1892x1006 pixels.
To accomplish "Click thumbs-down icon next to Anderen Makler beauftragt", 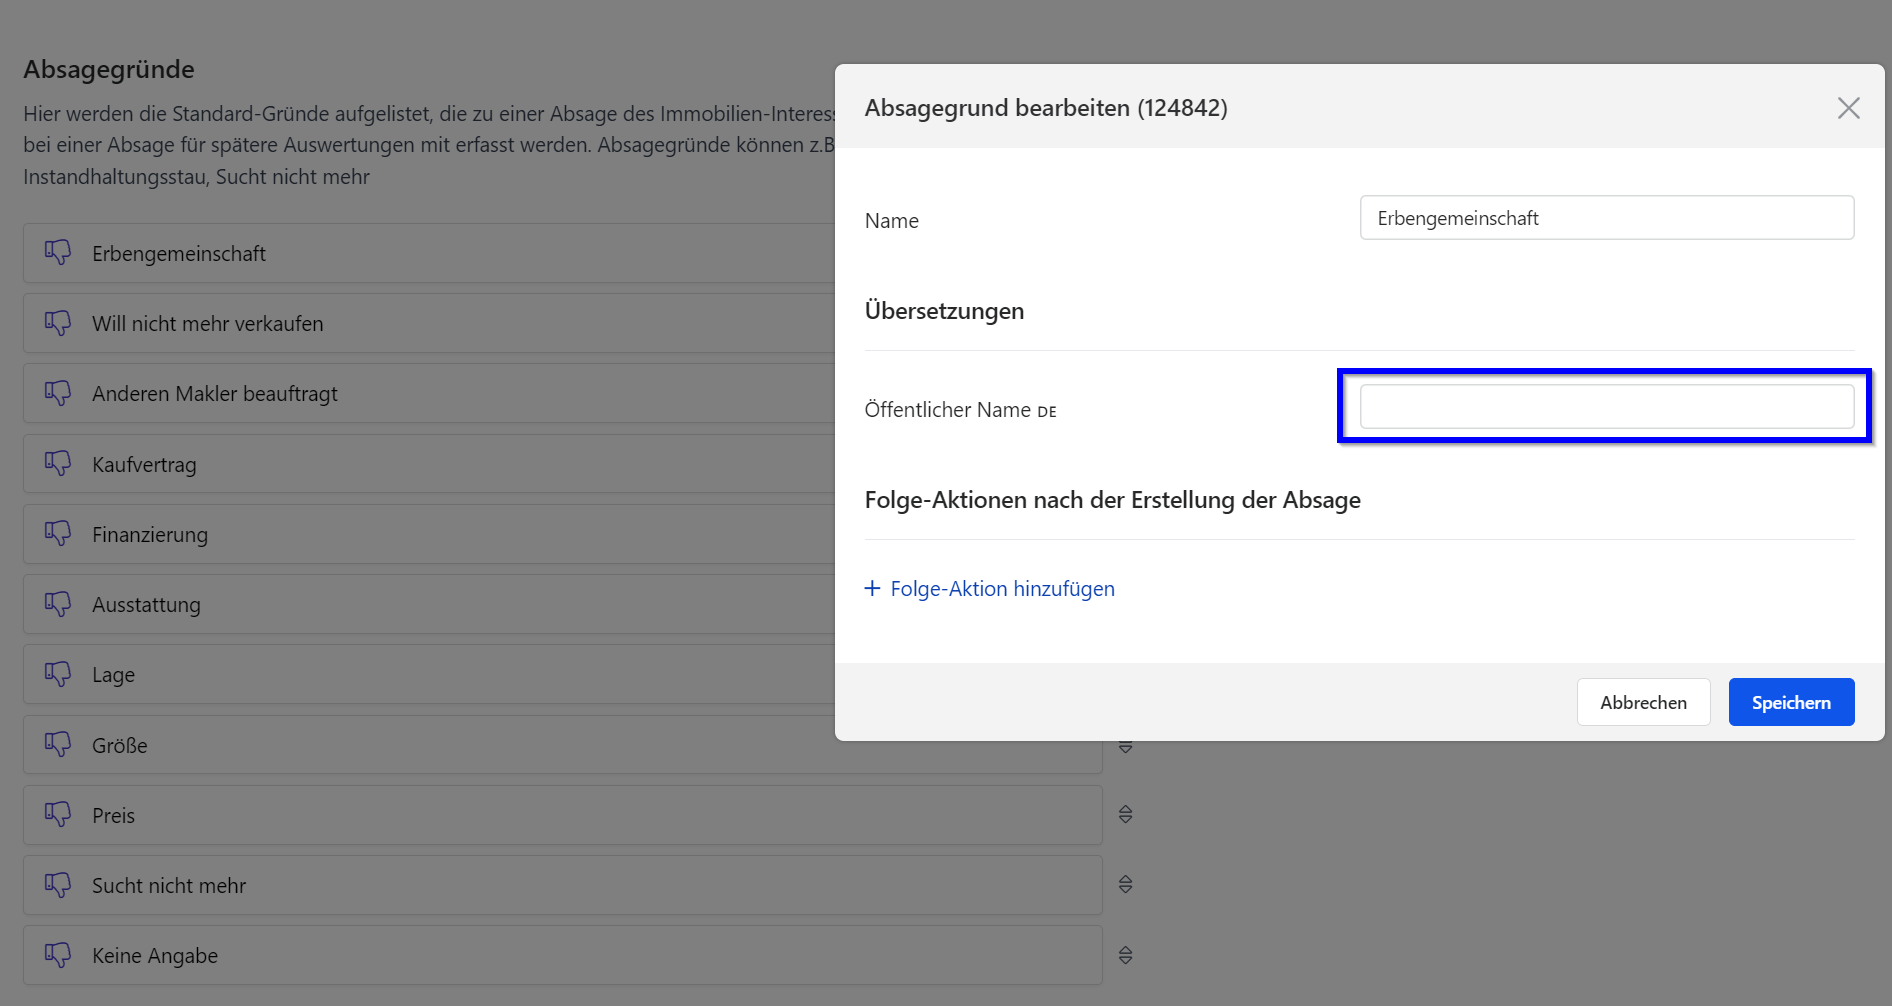I will [x=58, y=393].
